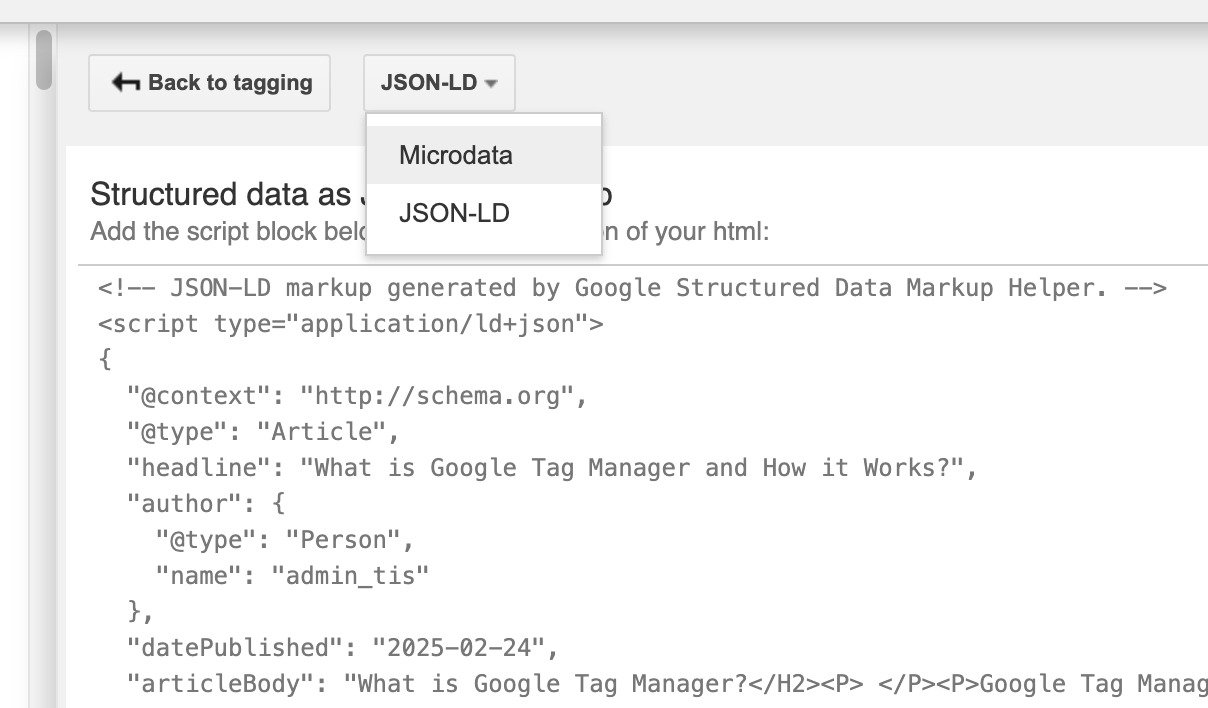
Task: Click the "@context": "http://schema.org" line
Action: (357, 396)
